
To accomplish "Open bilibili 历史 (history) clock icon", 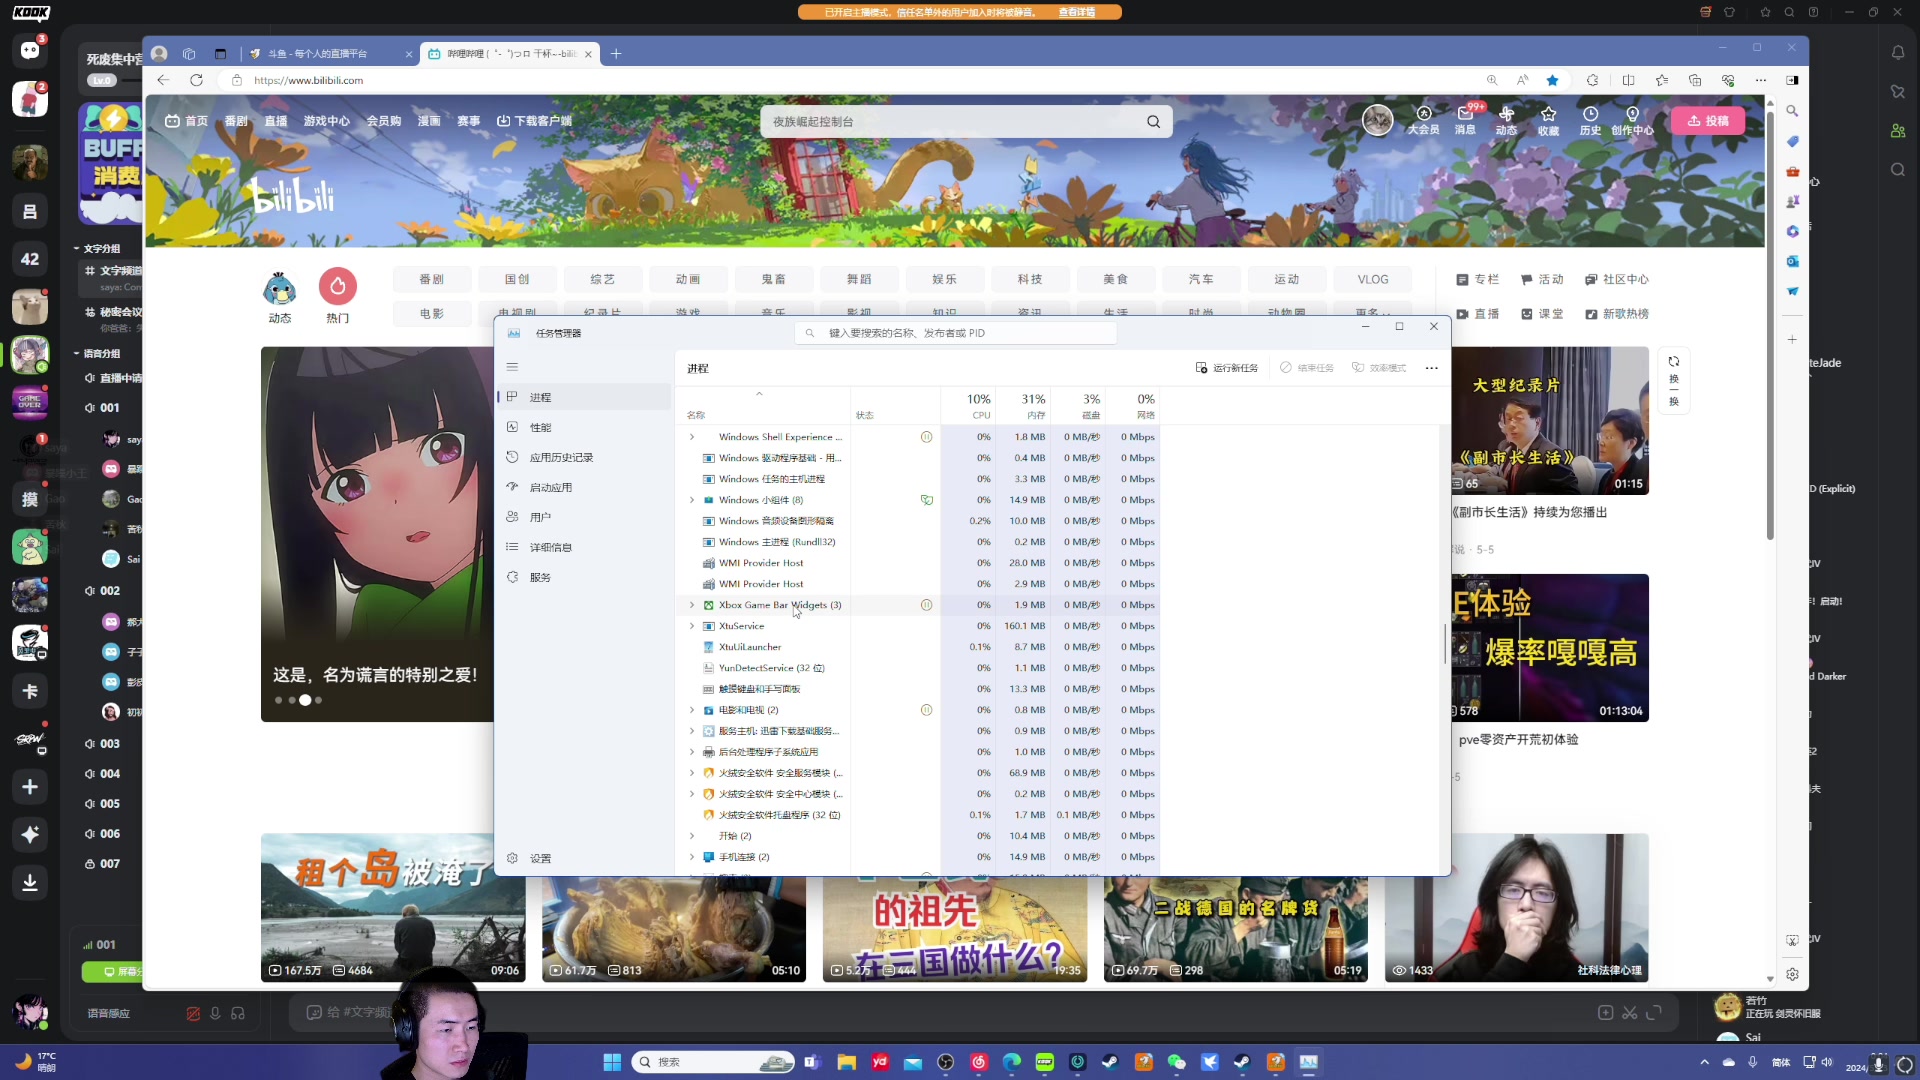I will pos(1590,120).
